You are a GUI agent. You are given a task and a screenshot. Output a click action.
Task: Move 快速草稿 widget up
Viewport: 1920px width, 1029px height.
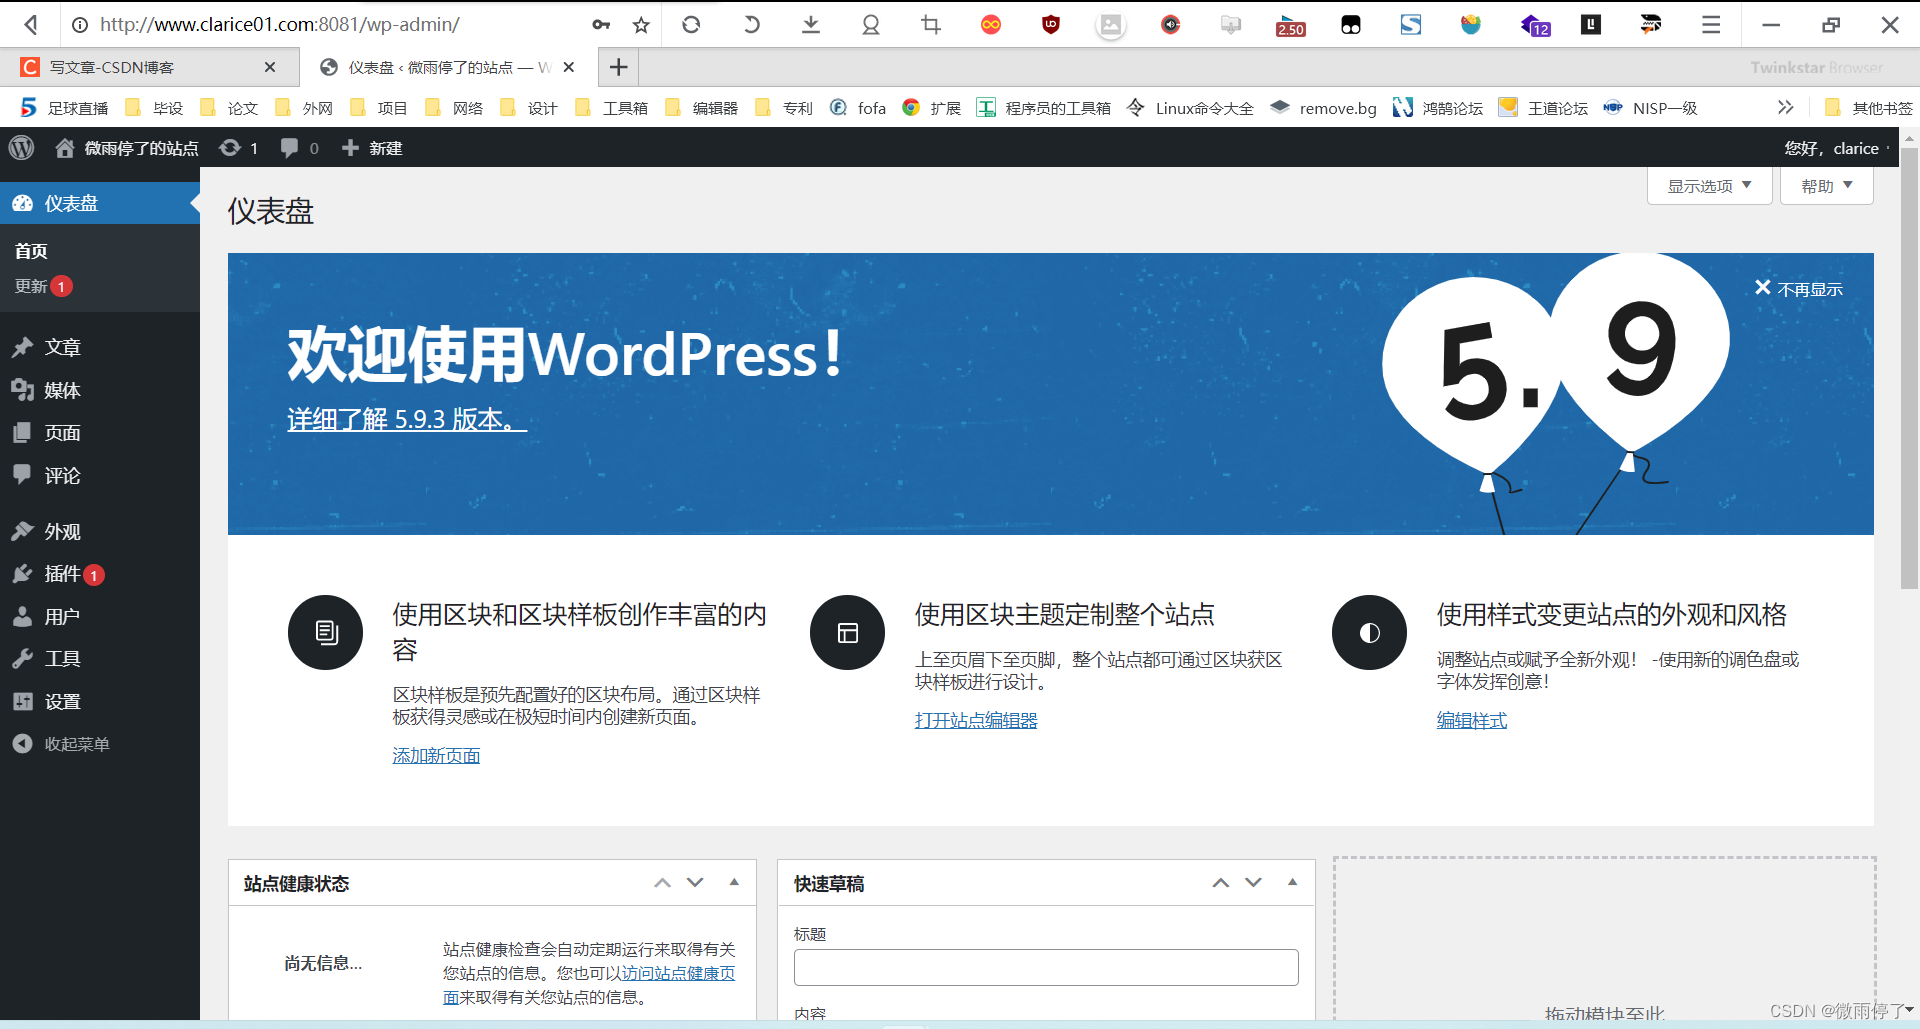click(x=1221, y=883)
